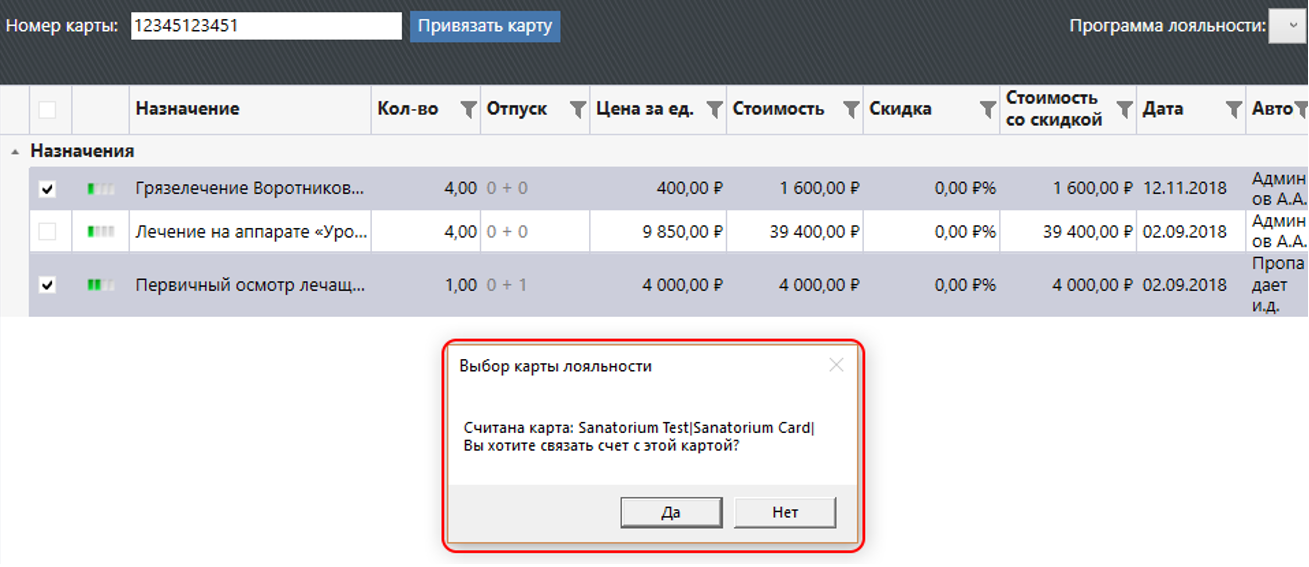Toggle the select-all checkbox in header

point(47,110)
